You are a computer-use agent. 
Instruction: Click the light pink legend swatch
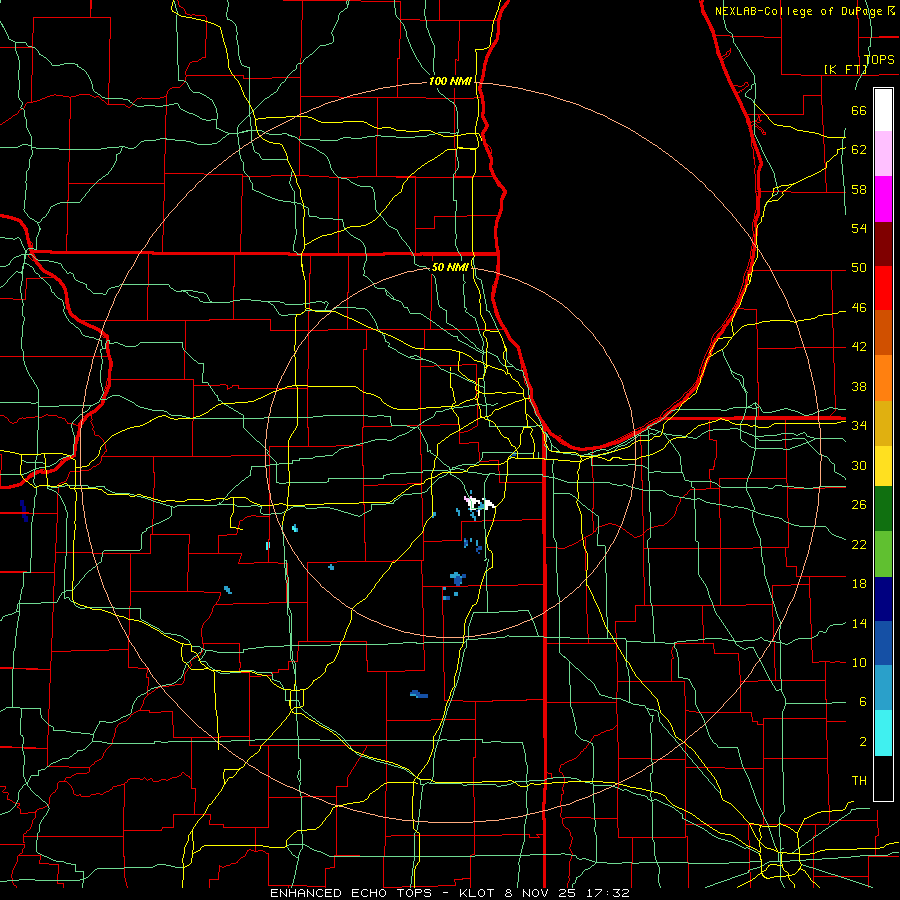coord(883,154)
